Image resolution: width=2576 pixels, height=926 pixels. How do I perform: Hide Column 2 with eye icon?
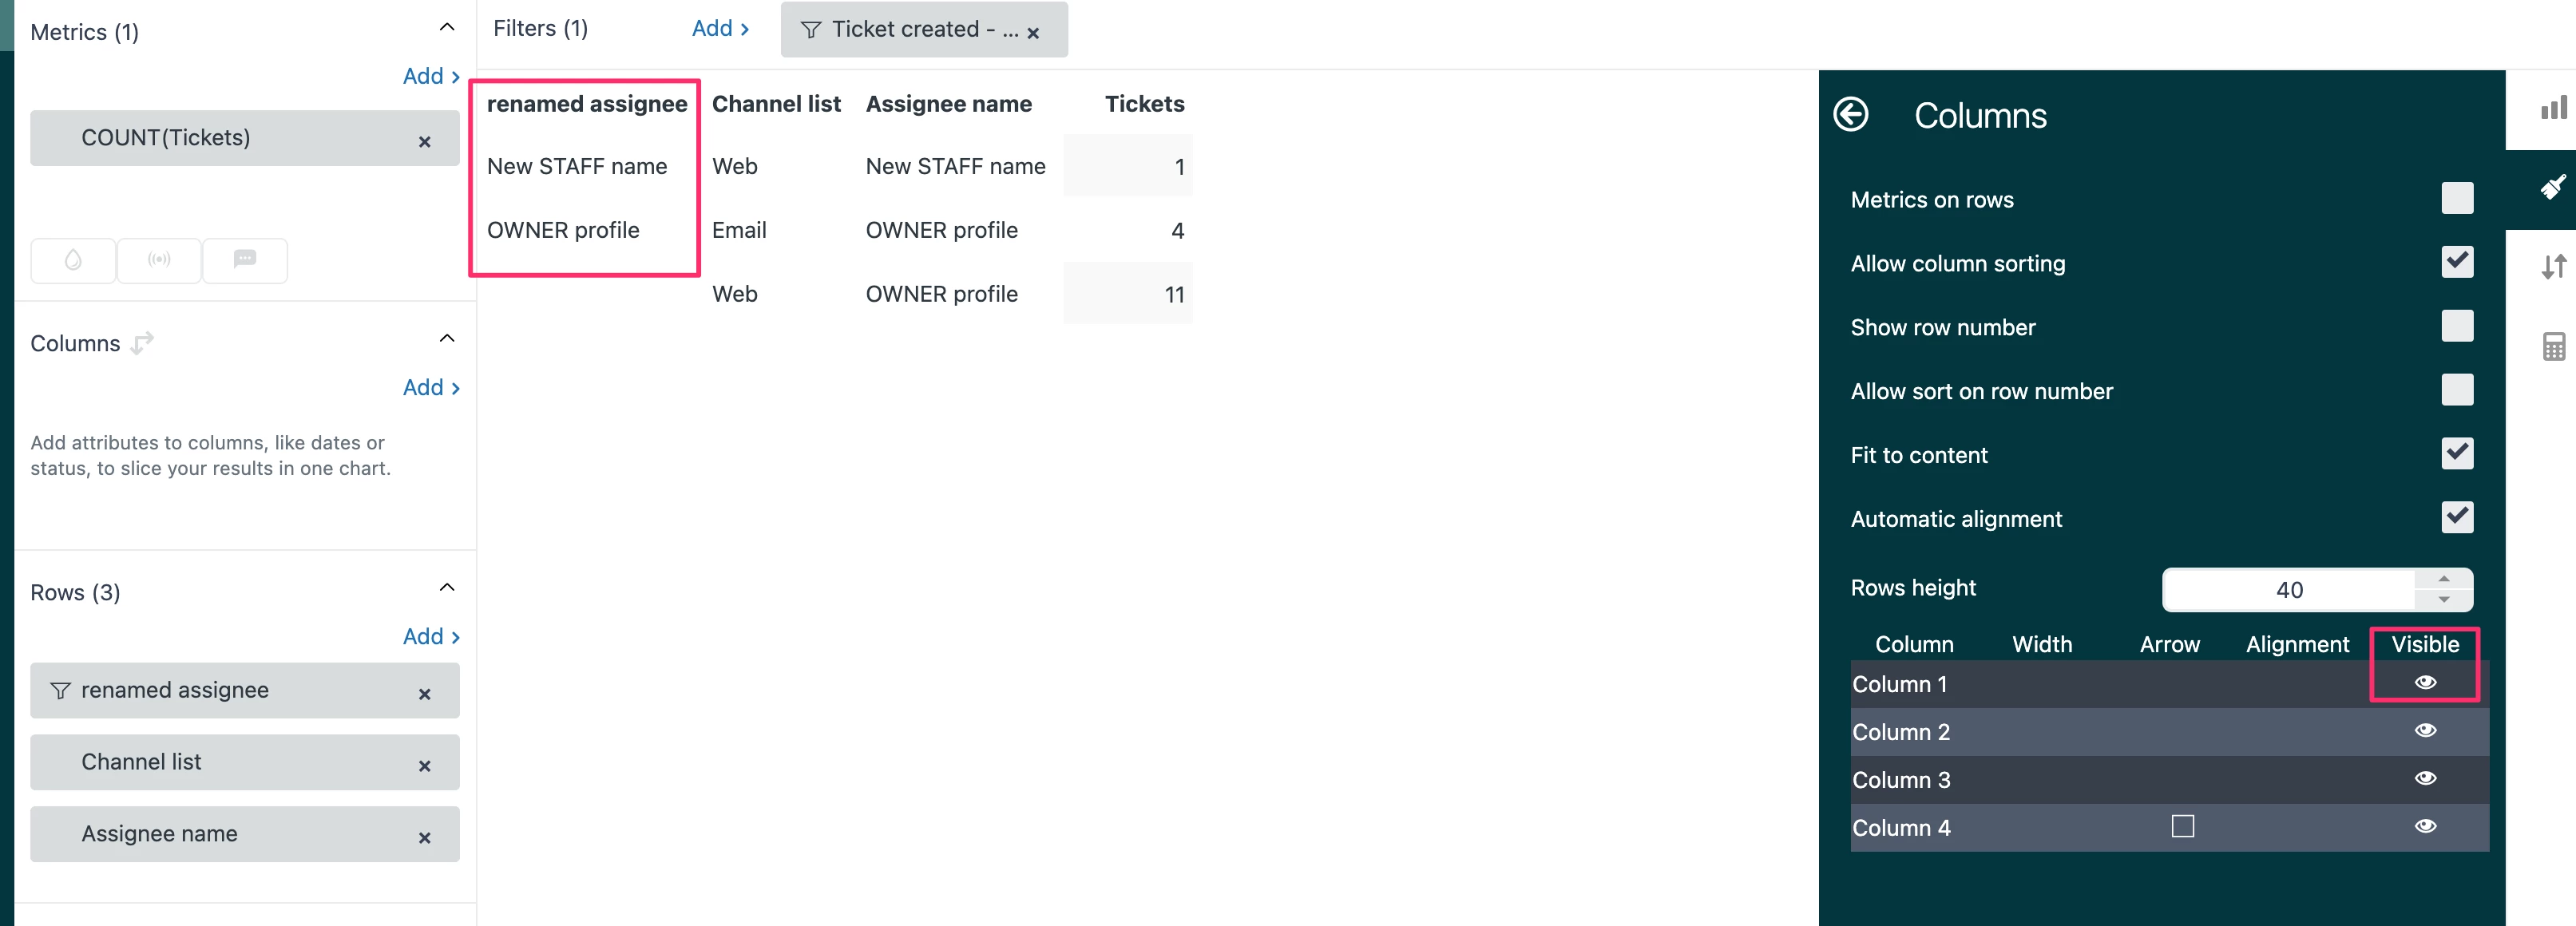[2425, 731]
